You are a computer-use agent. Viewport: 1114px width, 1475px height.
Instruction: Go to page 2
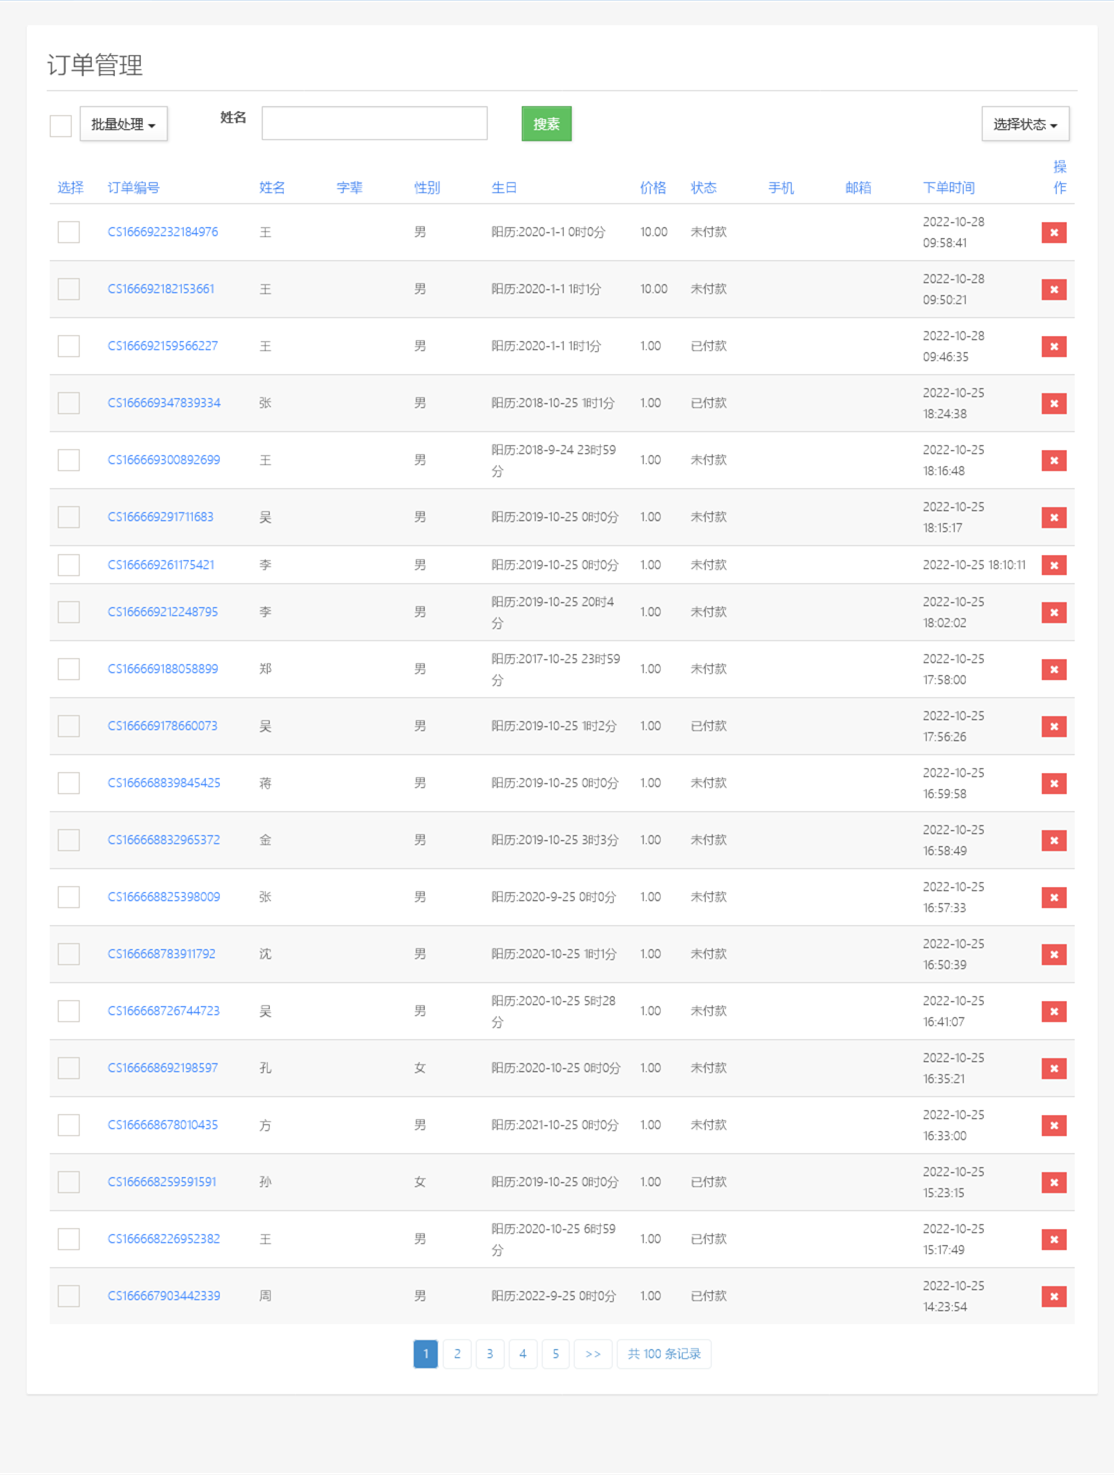tap(457, 1354)
